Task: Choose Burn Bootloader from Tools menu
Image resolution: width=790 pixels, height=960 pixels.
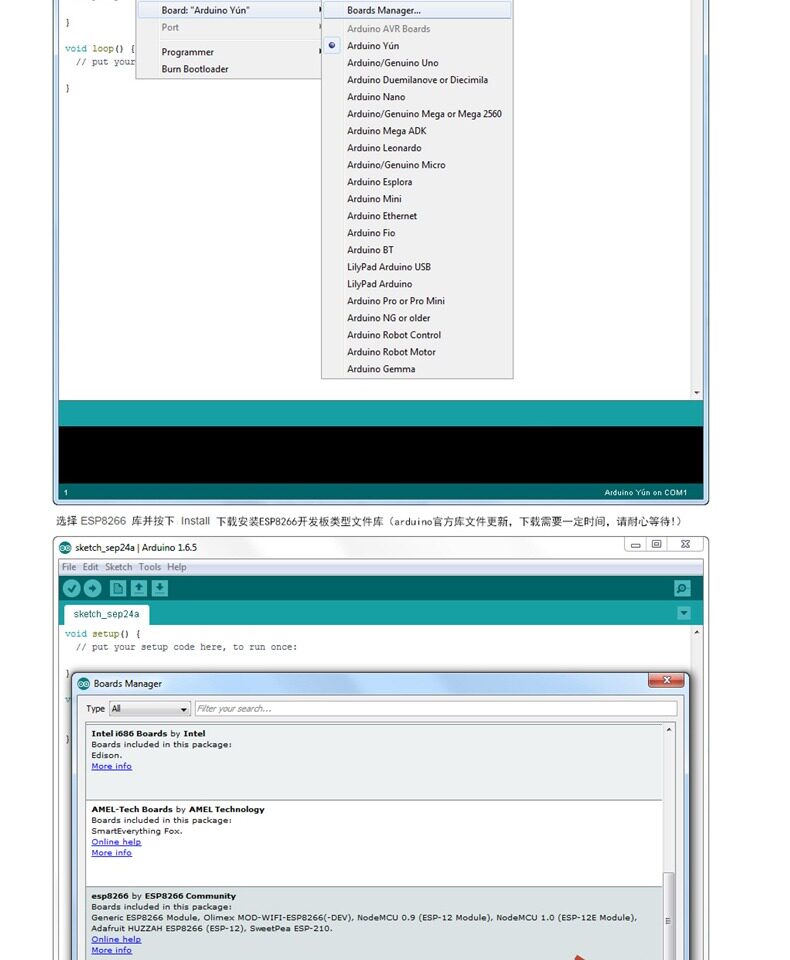Action: [x=230, y=69]
